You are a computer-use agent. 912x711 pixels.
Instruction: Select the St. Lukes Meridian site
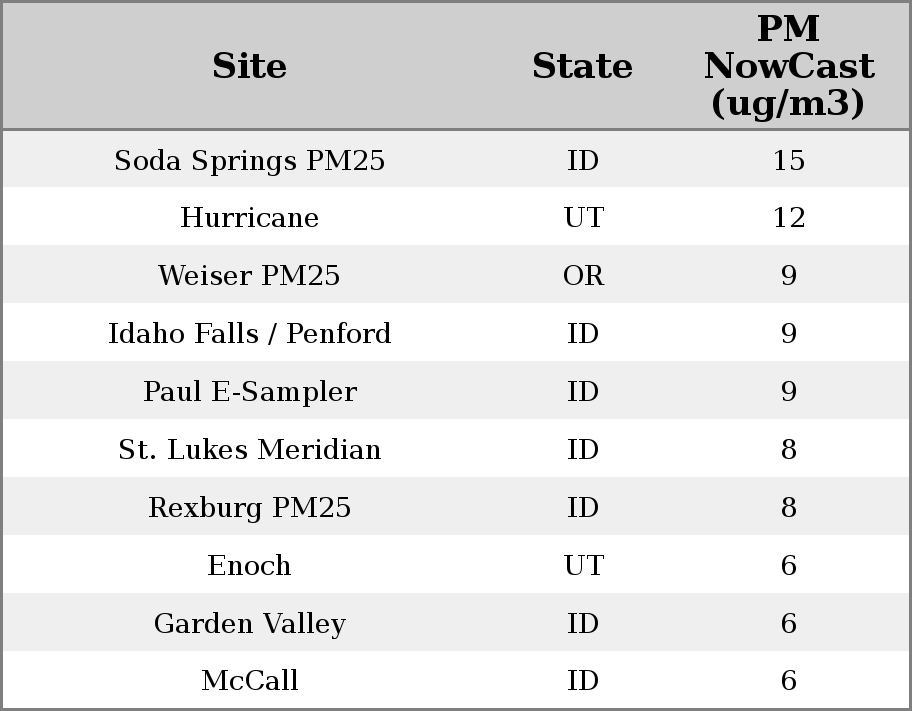click(x=250, y=450)
